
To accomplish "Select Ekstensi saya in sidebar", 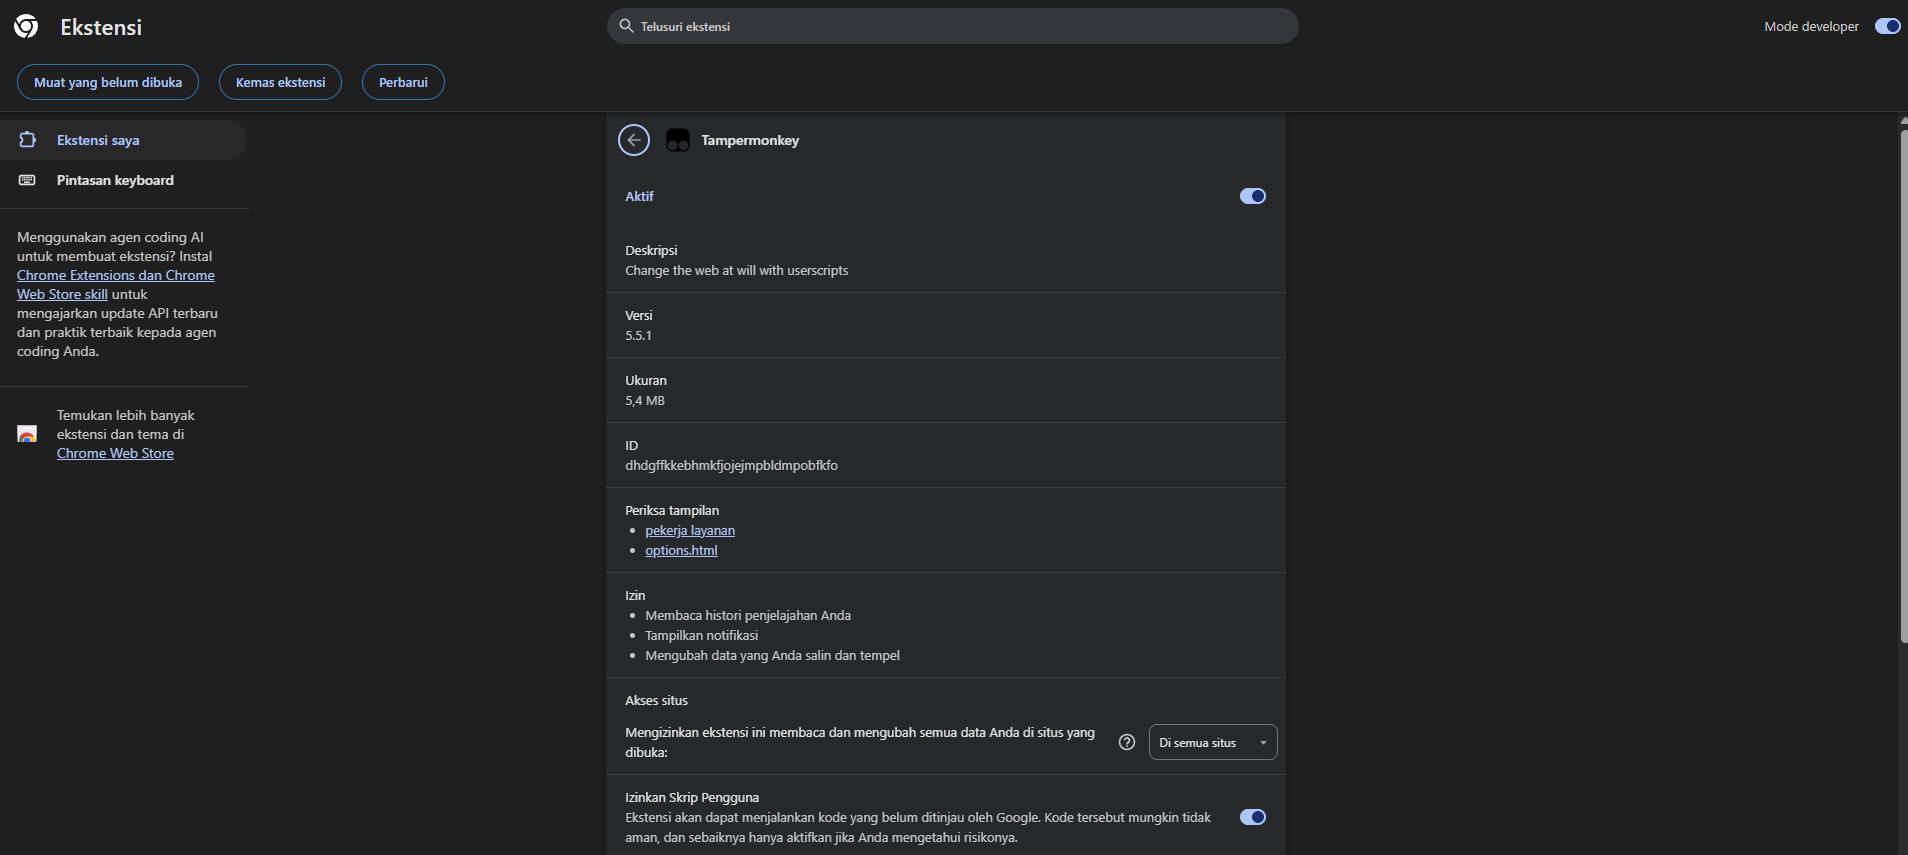I will pyautogui.click(x=123, y=140).
